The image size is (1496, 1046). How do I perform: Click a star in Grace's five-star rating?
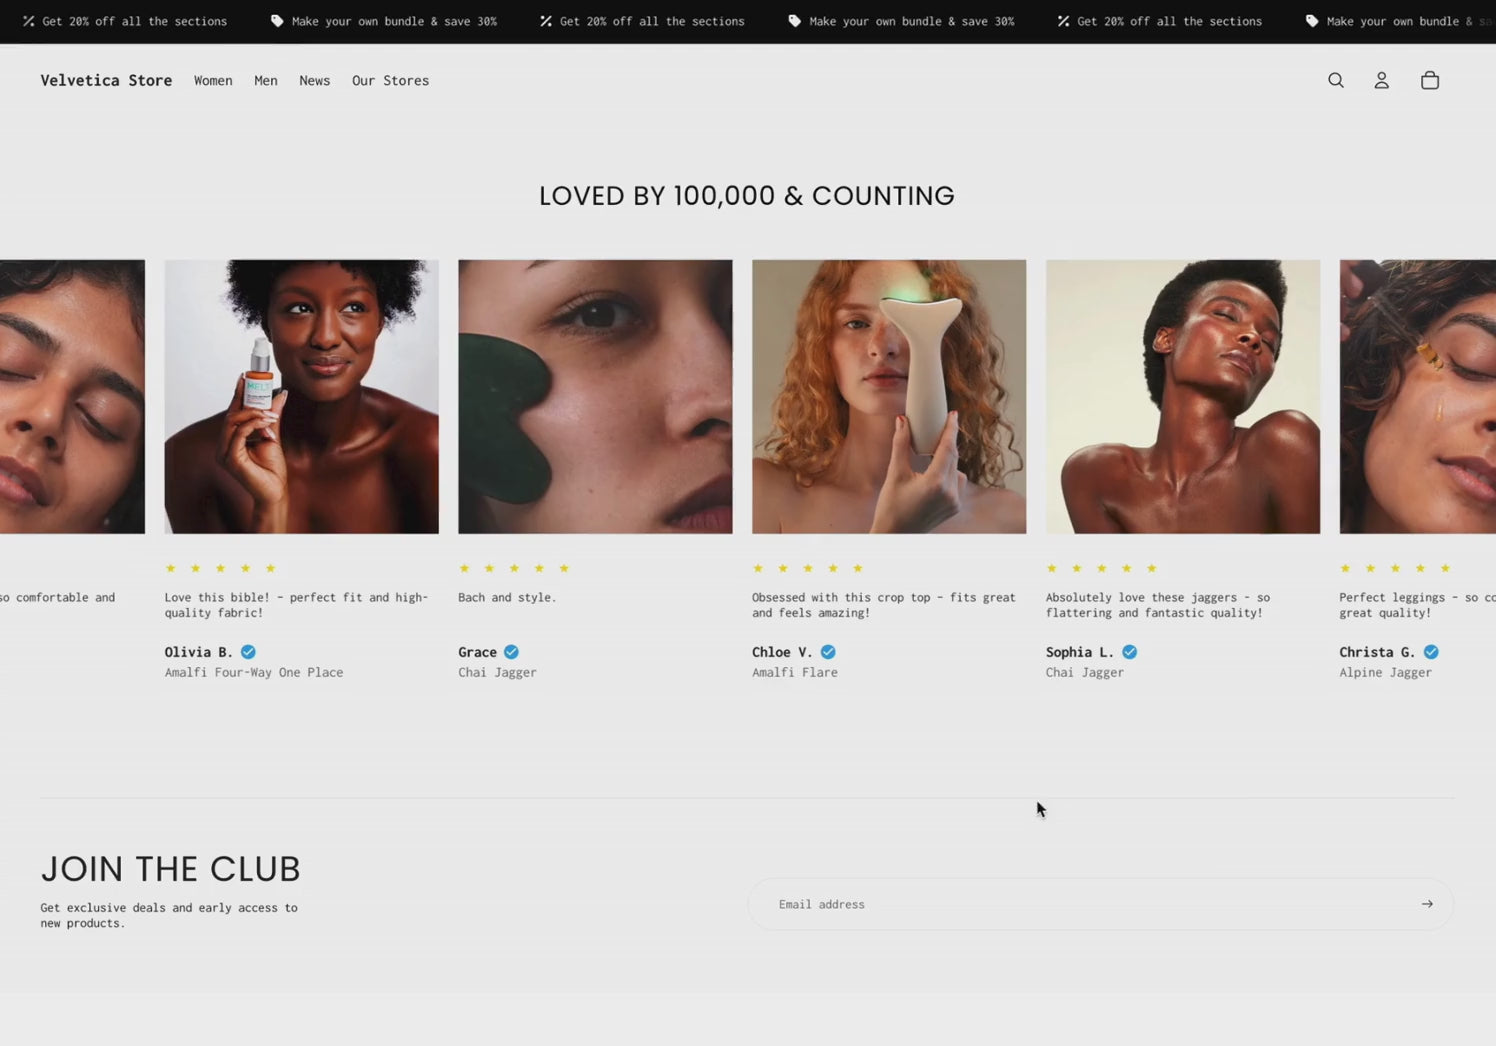(x=514, y=567)
